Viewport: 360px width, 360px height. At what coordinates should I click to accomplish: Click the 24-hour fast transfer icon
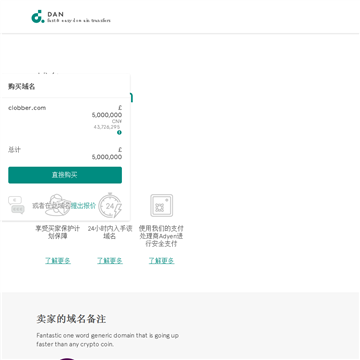point(110,205)
